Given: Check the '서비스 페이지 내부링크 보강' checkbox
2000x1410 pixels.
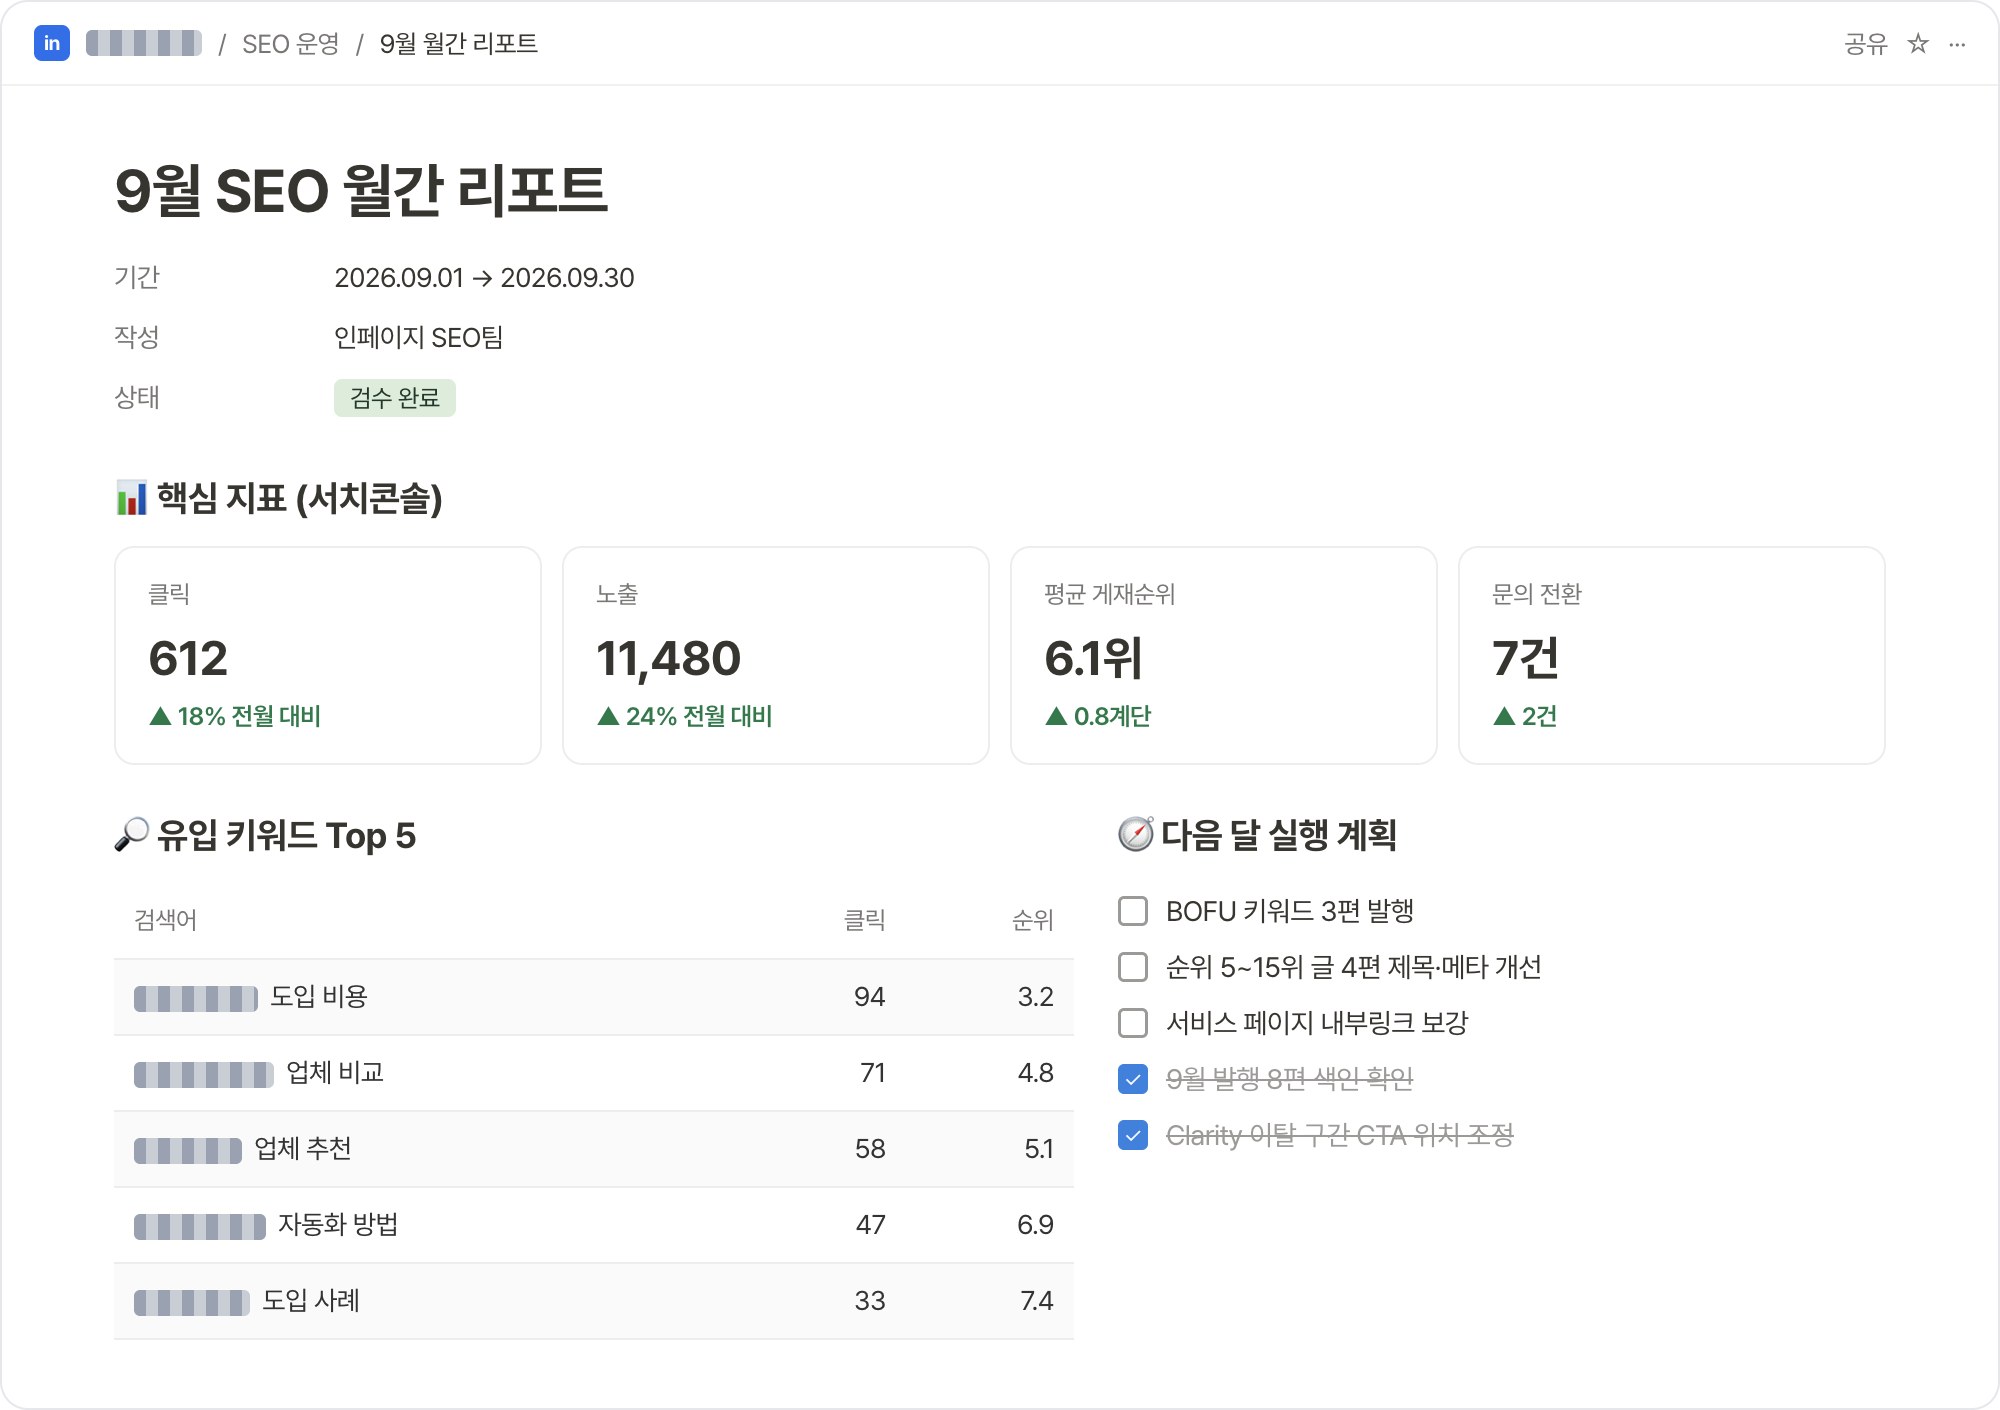Looking at the screenshot, I should tap(1133, 1023).
